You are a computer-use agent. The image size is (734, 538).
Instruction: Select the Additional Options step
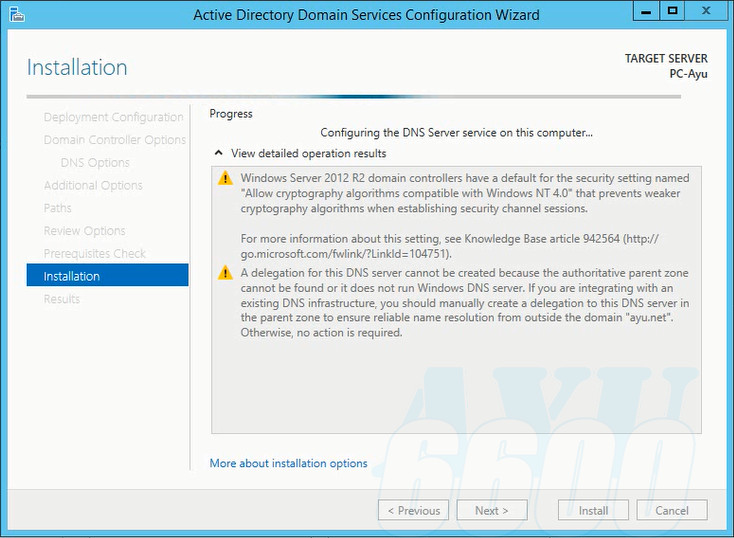coord(93,185)
